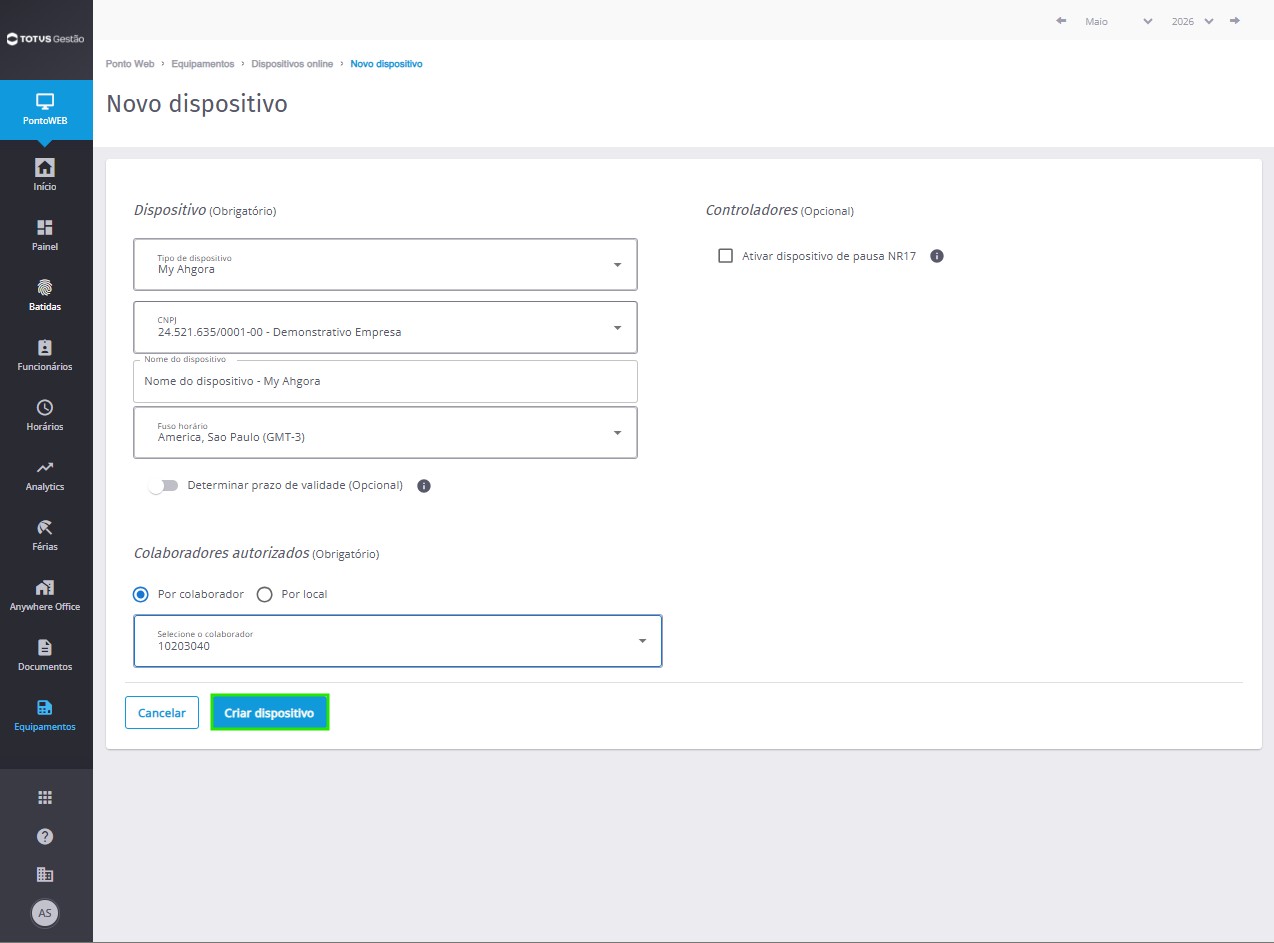Click Colaboradores autorizados heading
Viewport: 1274px width, 943px height.
coord(257,553)
